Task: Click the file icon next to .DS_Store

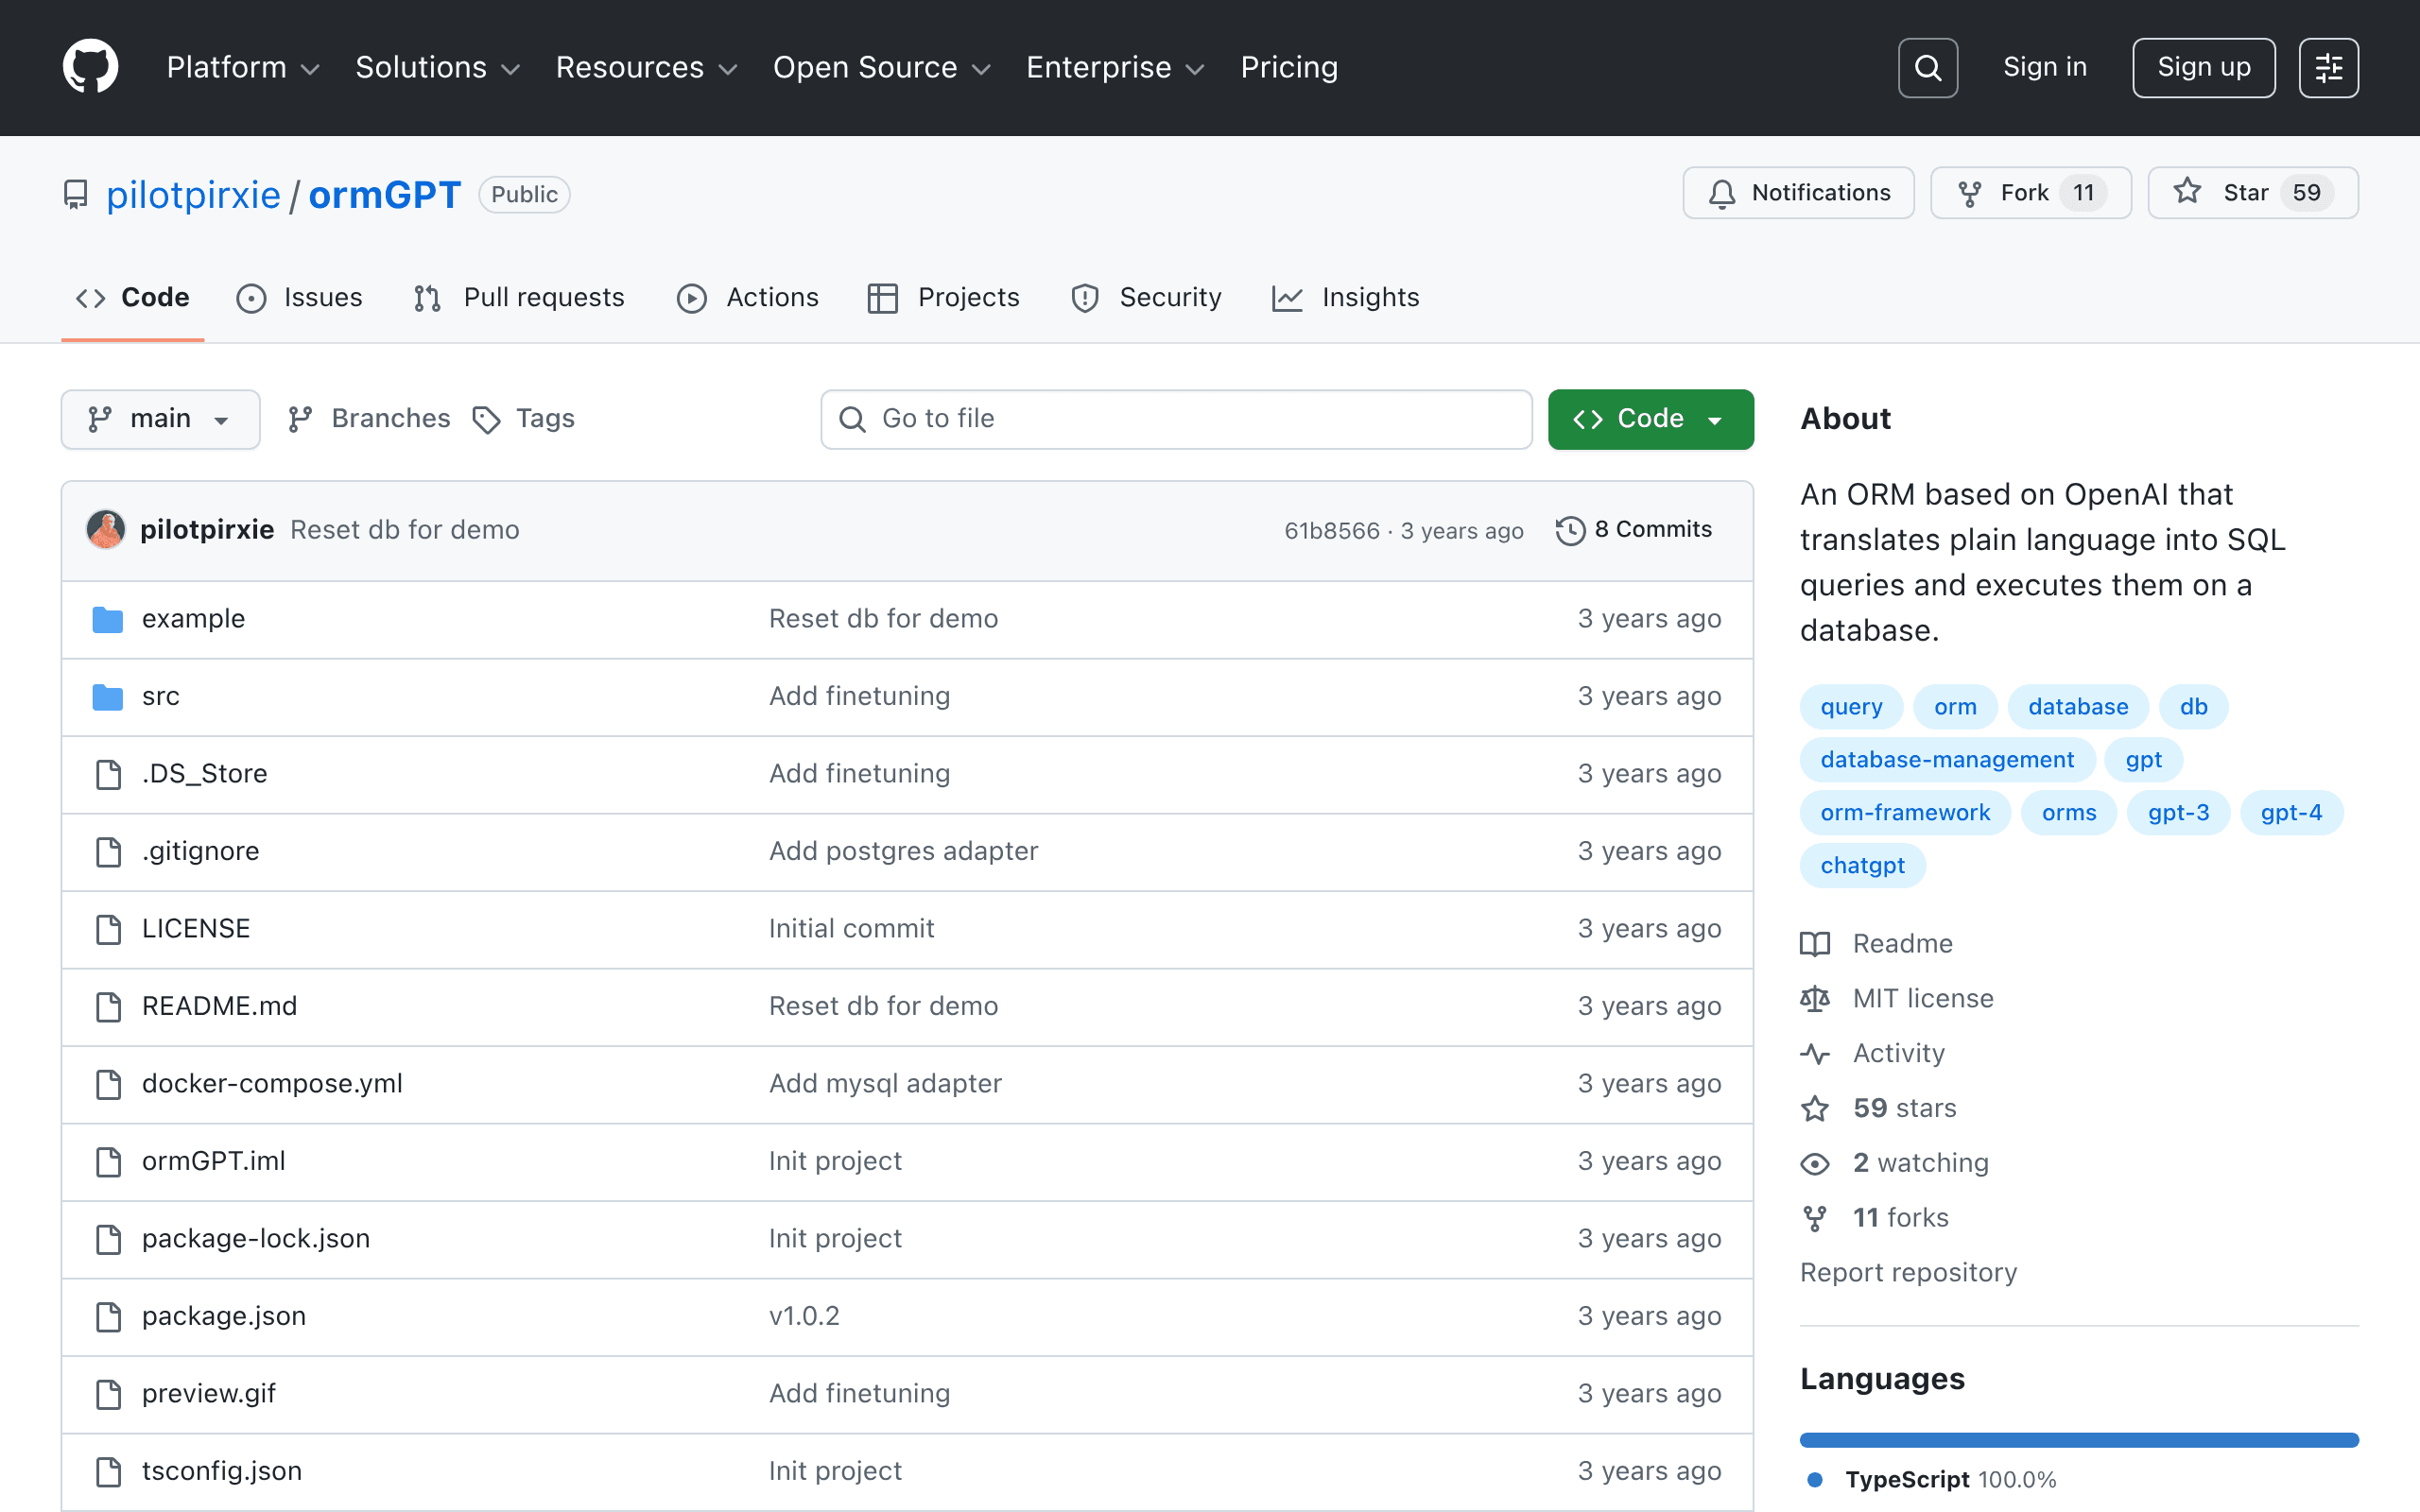Action: [x=108, y=774]
